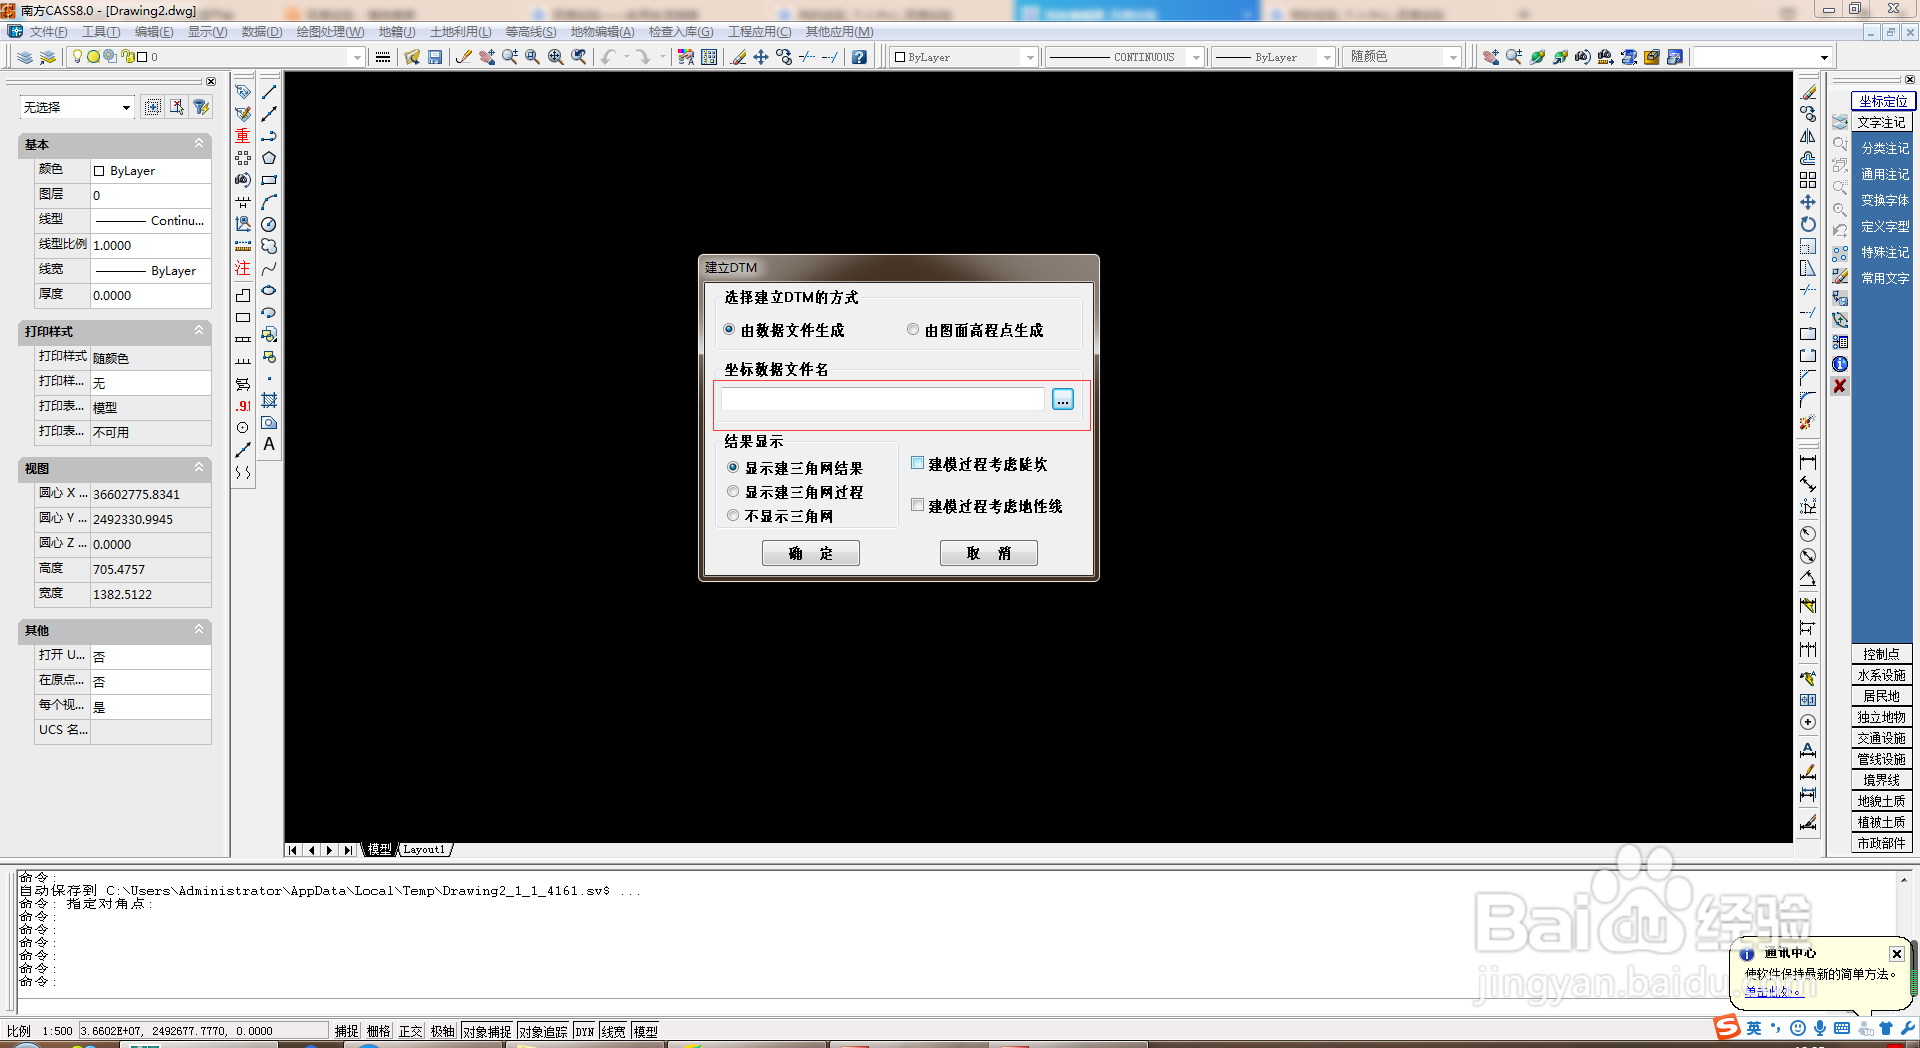
Task: Collapse the 视图 section
Action: (x=199, y=468)
